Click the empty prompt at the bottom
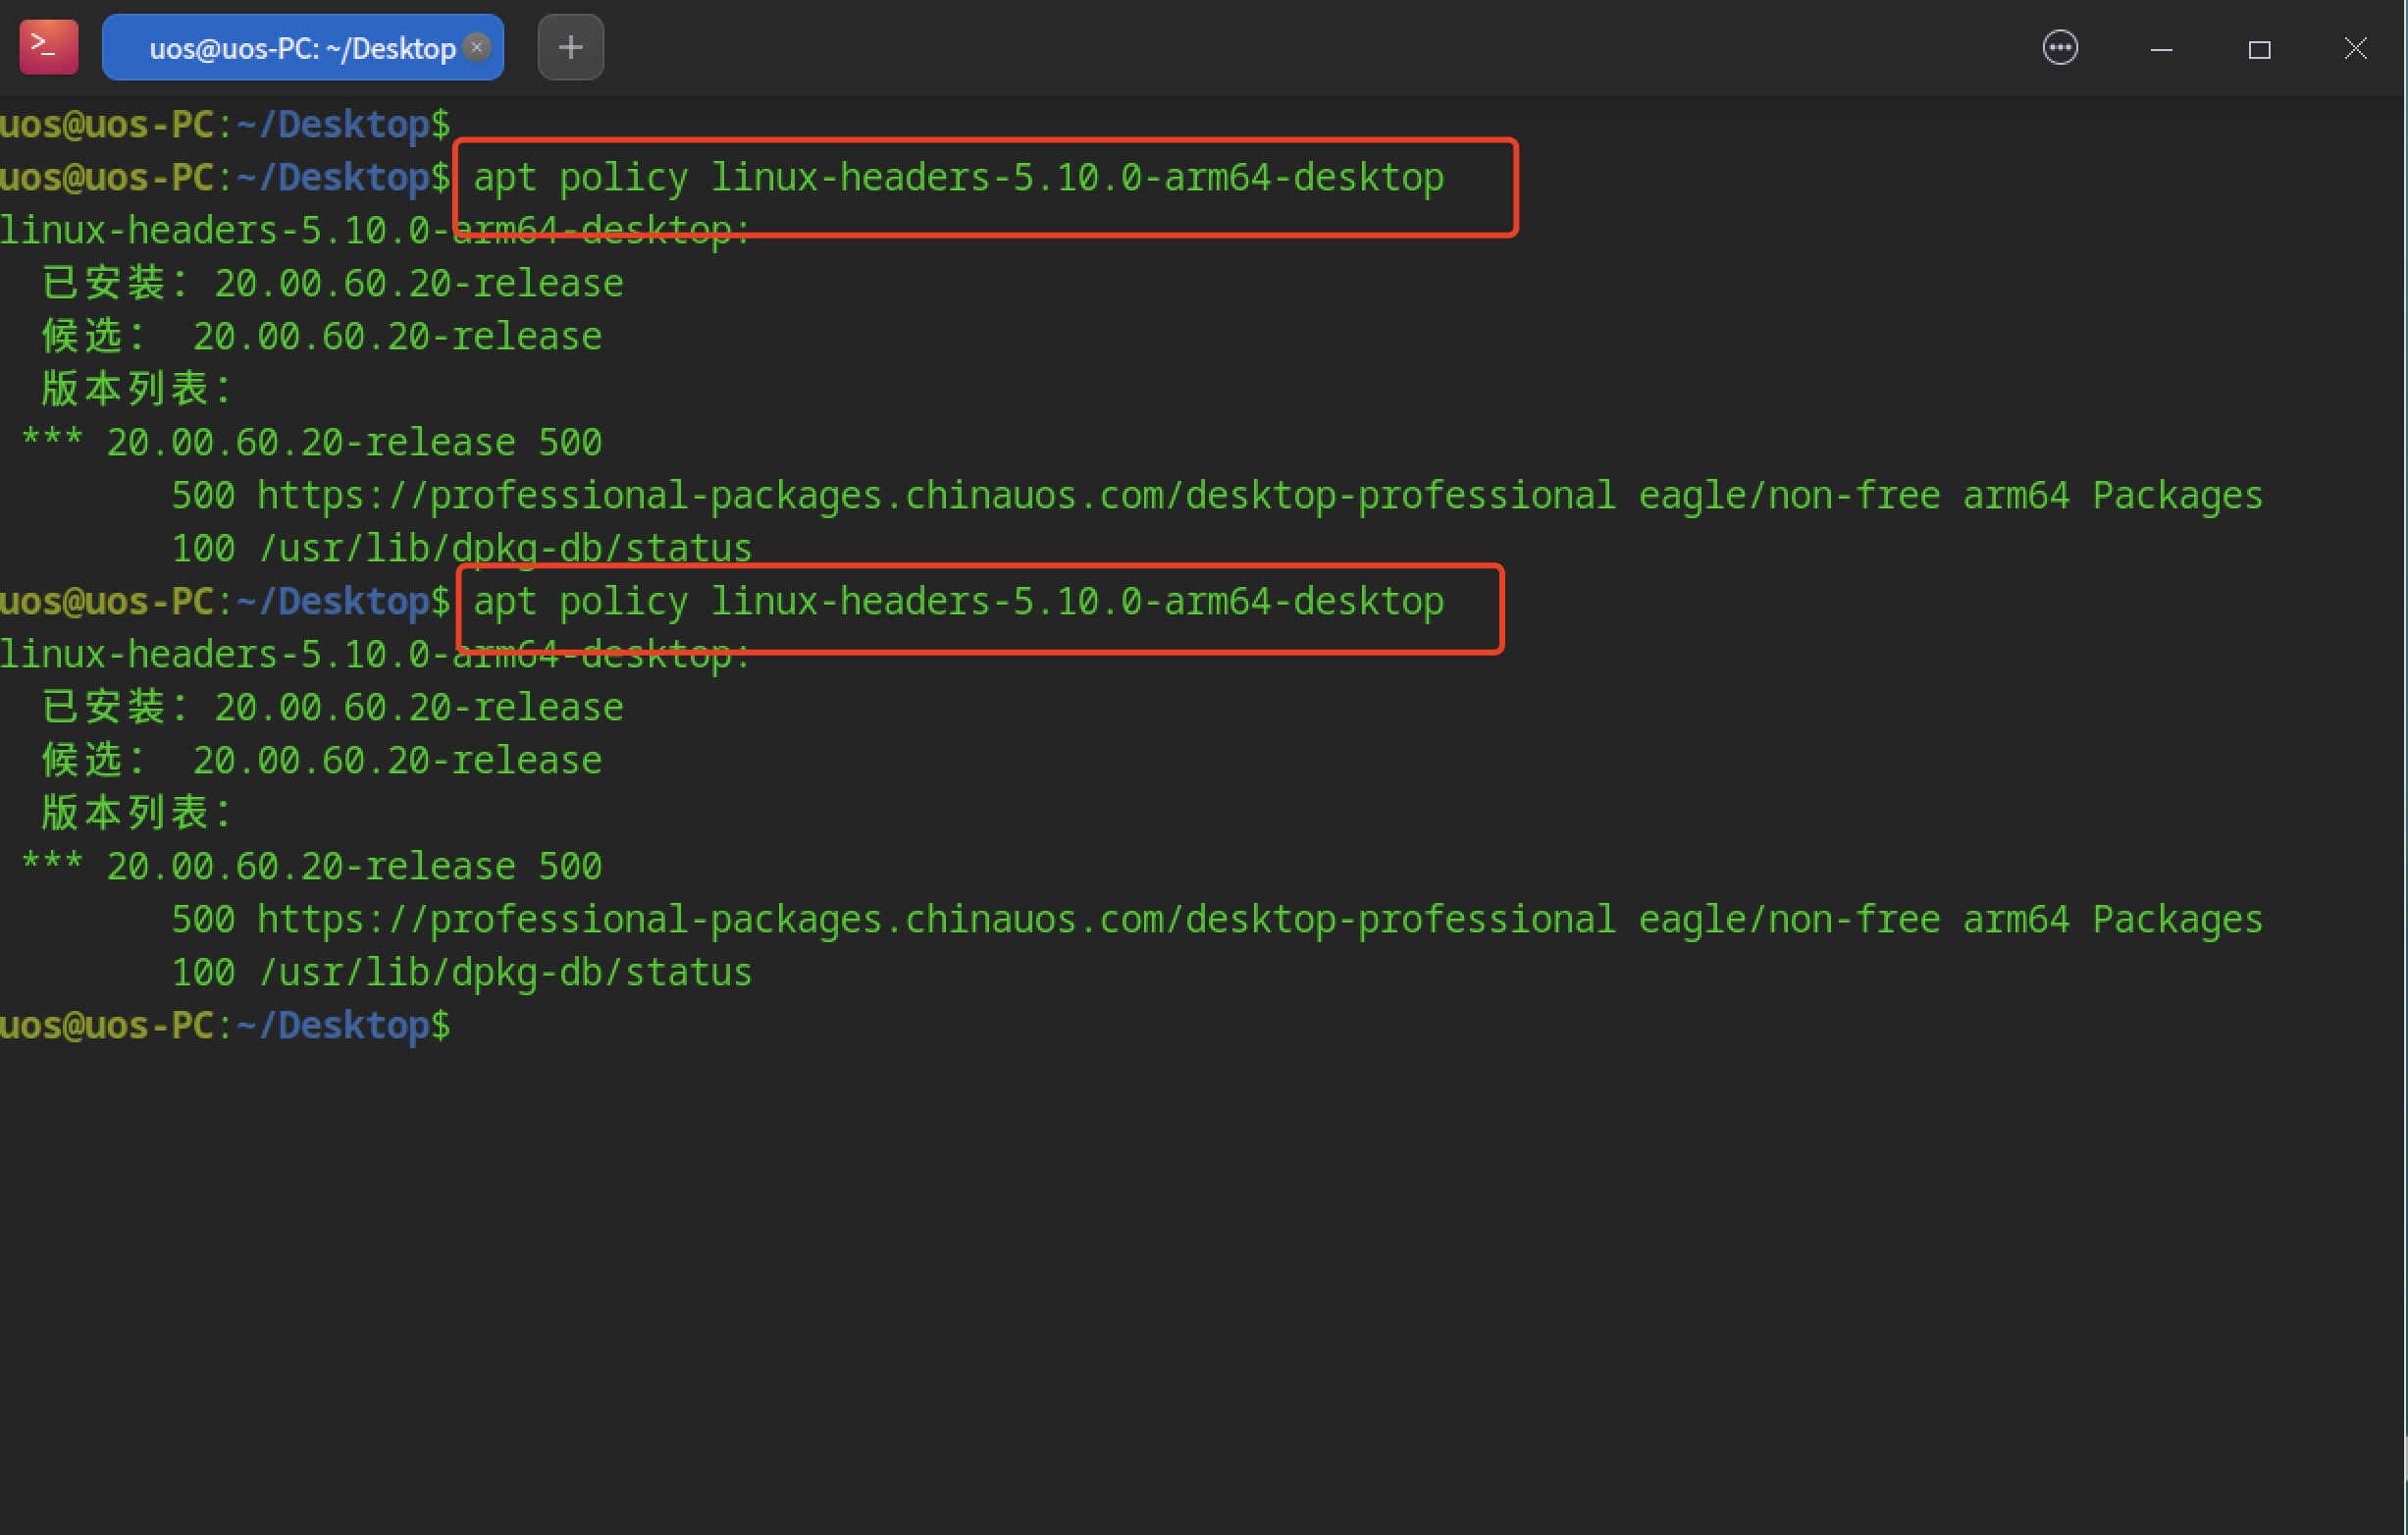 pos(225,1026)
